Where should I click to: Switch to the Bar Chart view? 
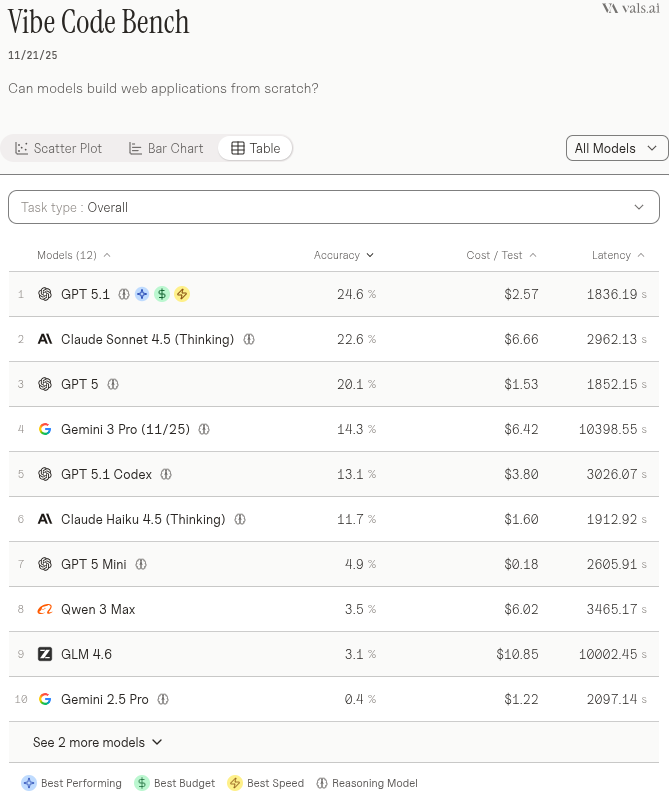click(x=166, y=148)
